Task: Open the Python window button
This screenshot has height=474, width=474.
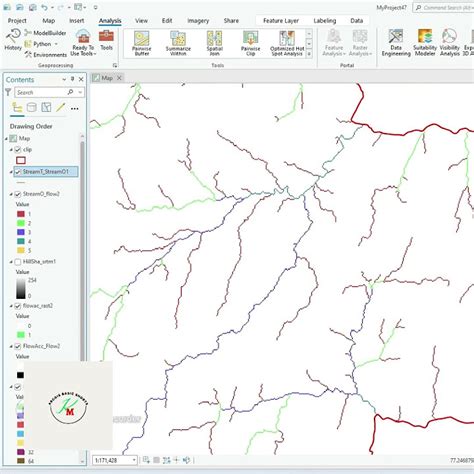Action: click(38, 44)
